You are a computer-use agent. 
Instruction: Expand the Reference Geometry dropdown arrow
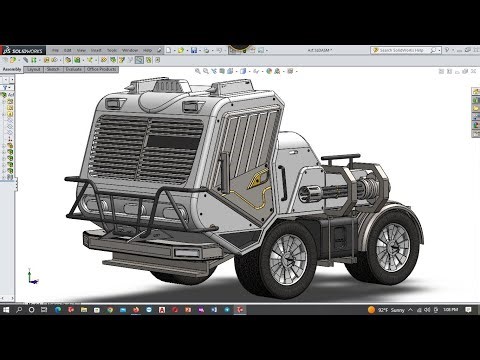pyautogui.click(x=95, y=60)
